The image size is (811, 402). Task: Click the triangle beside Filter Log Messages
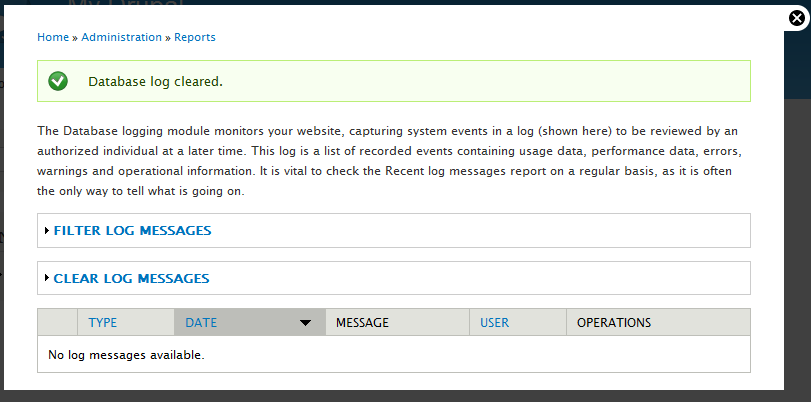pos(46,231)
